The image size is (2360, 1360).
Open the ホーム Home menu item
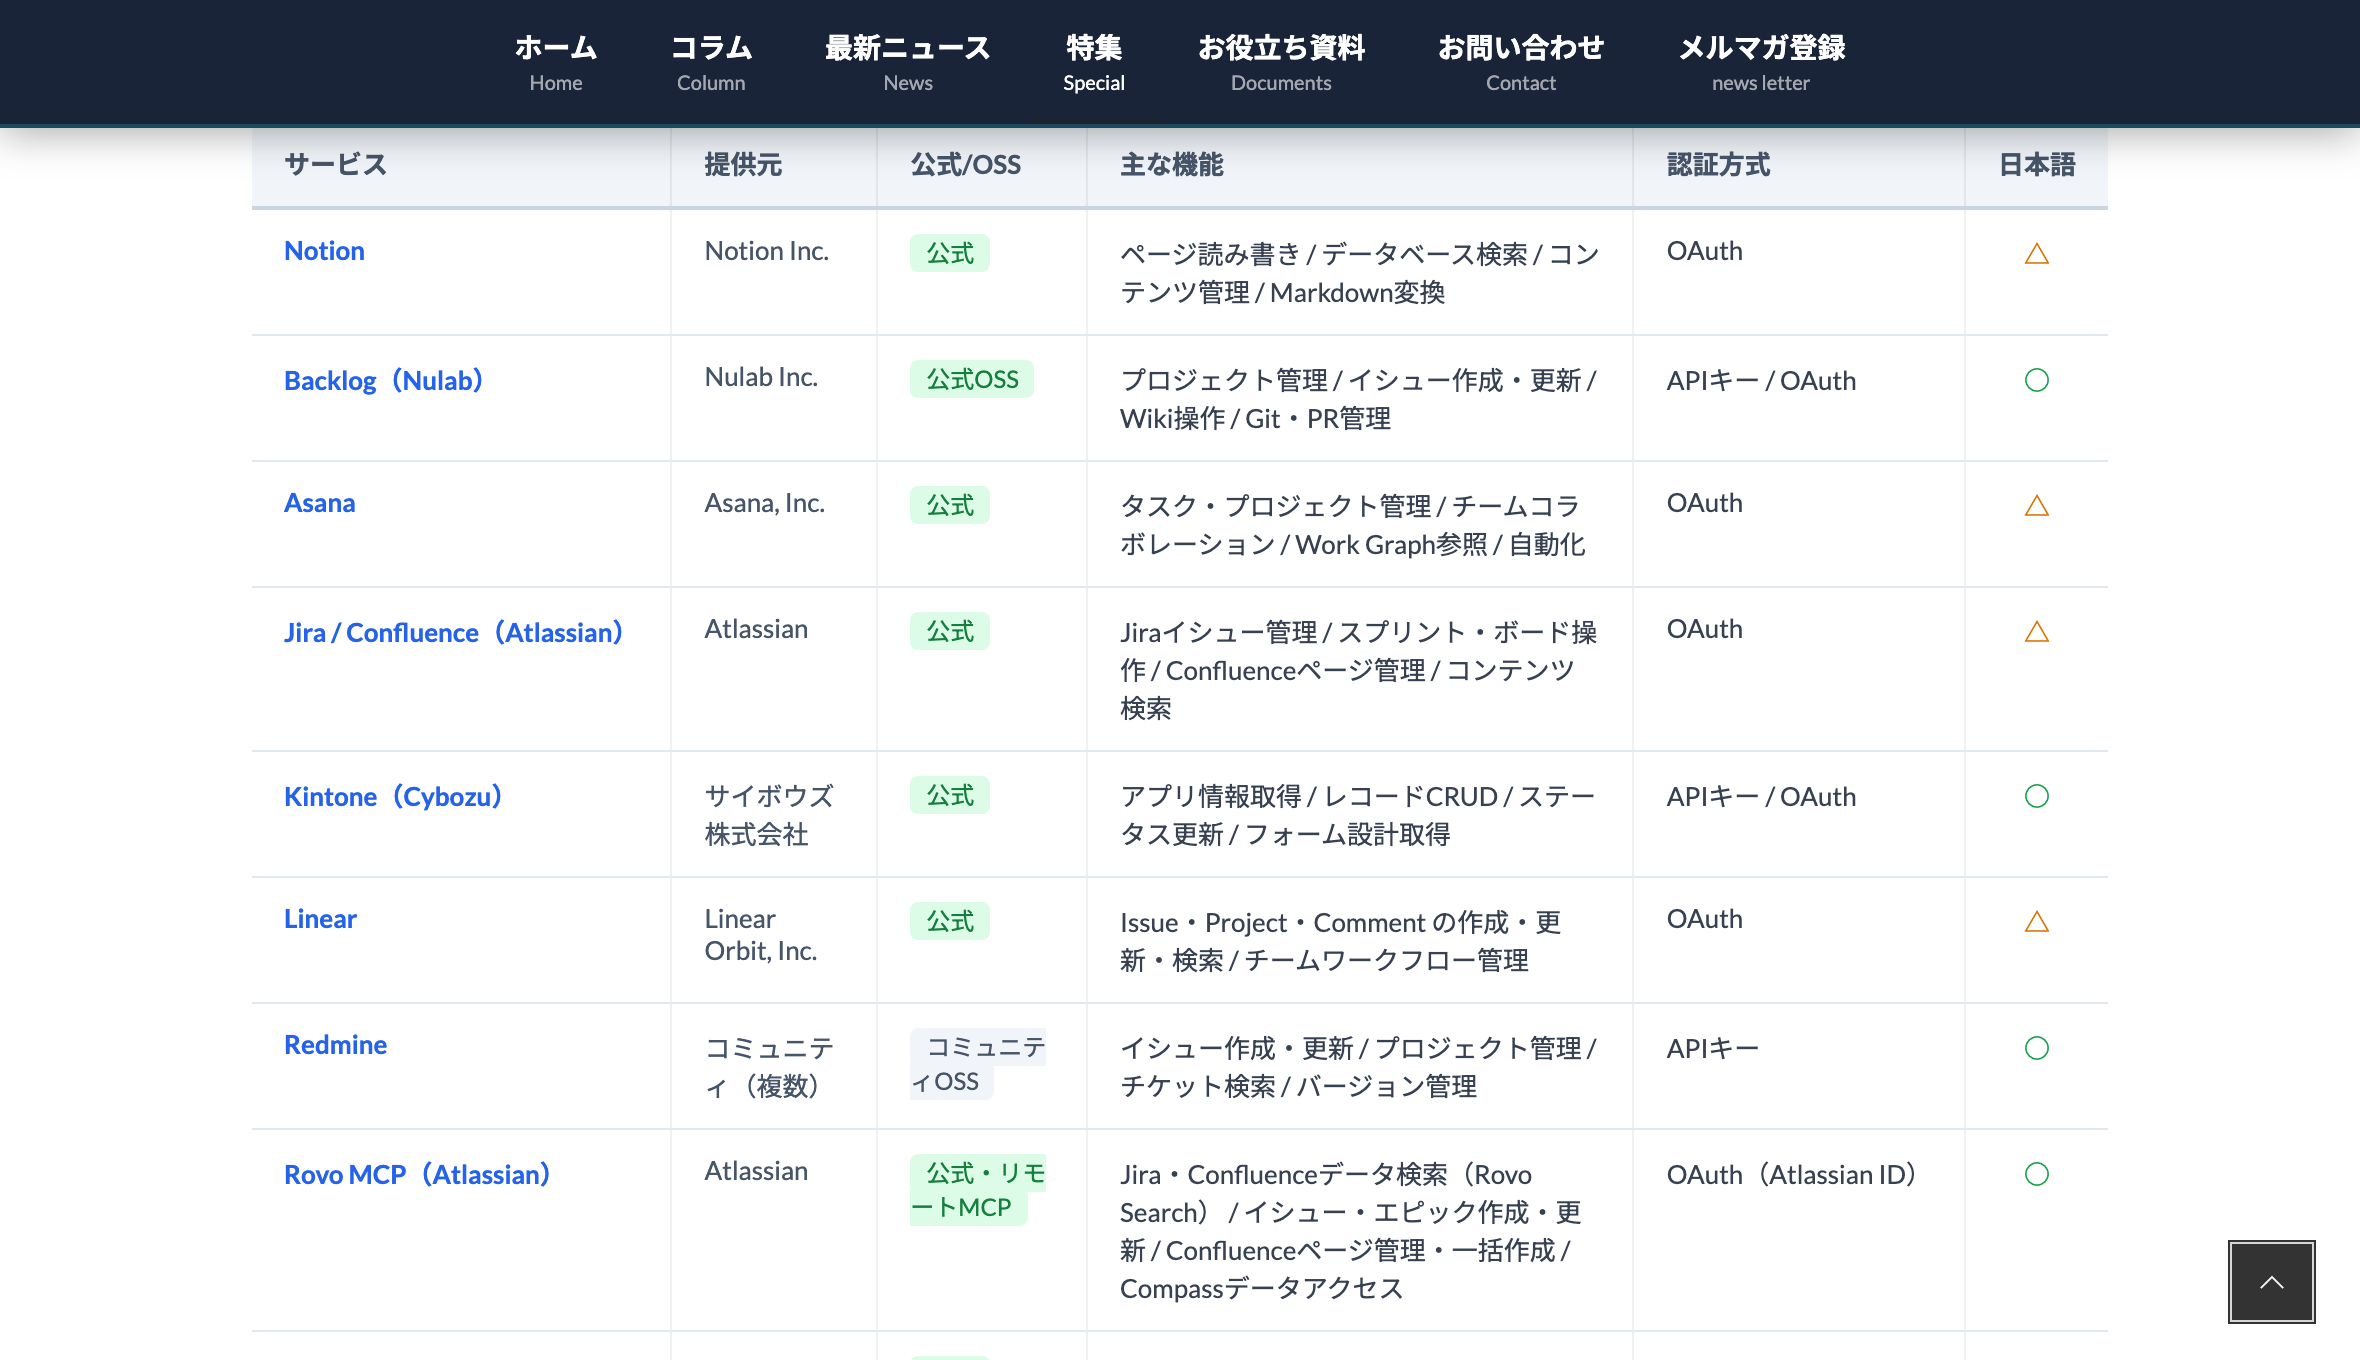(x=556, y=62)
